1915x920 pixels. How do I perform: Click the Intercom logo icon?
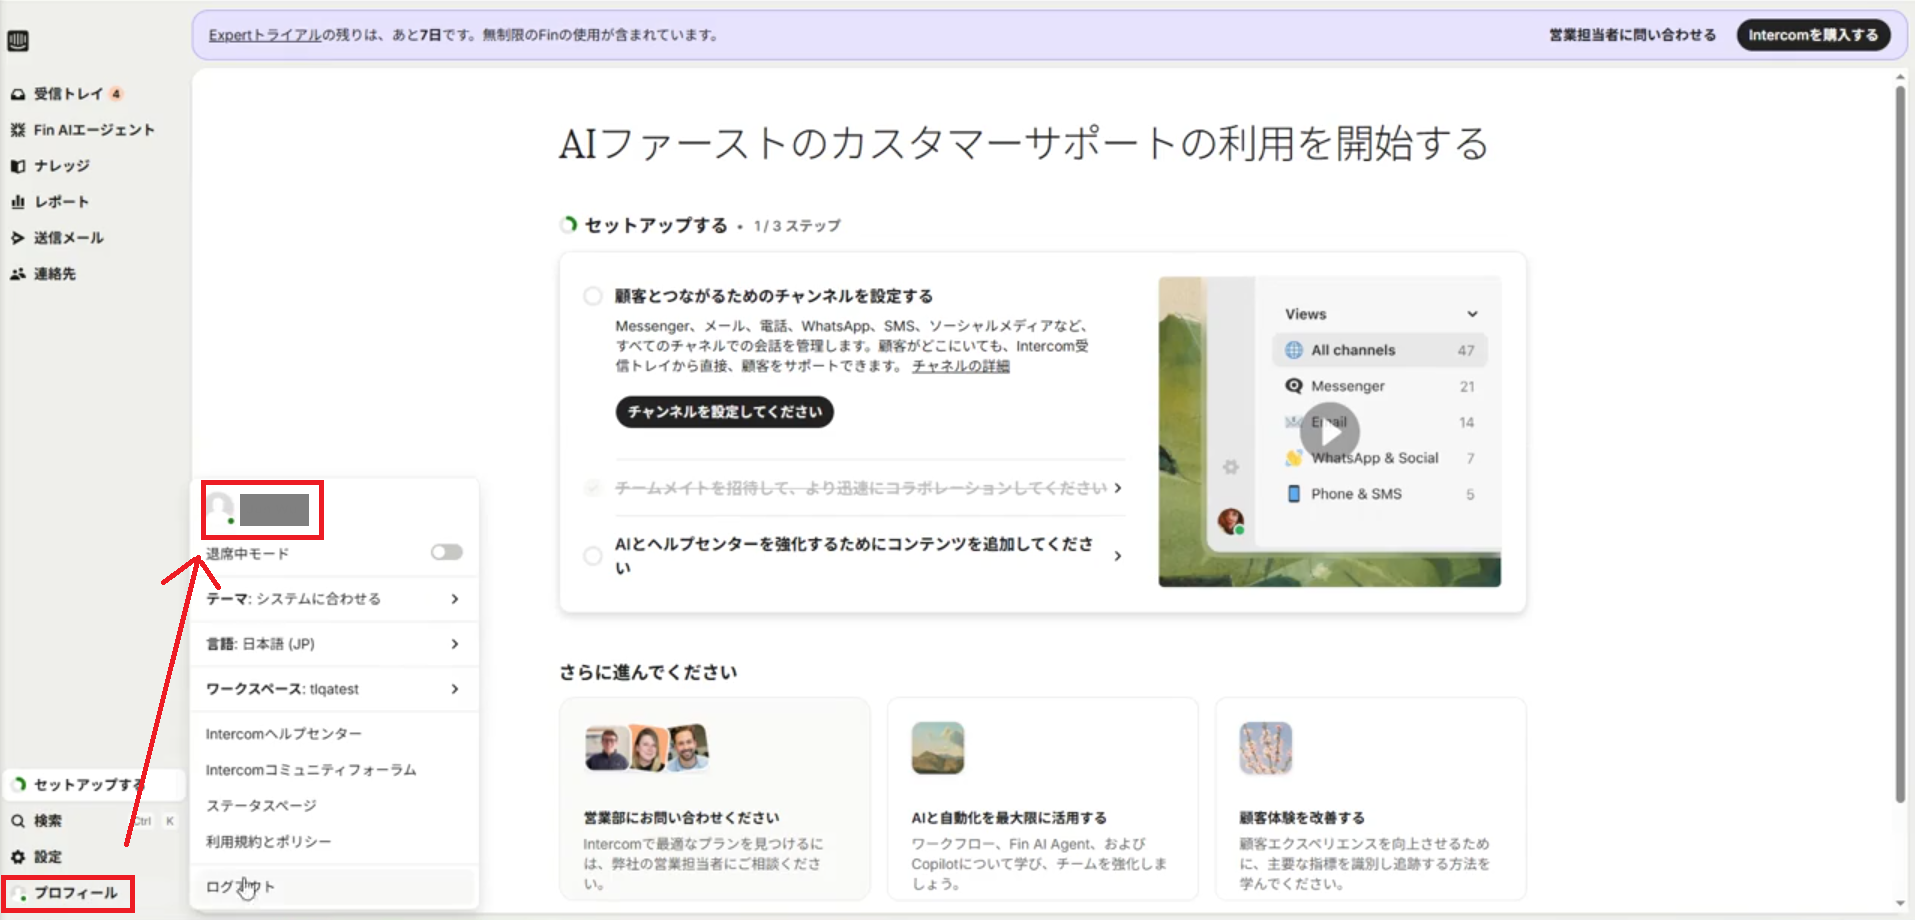tap(18, 41)
